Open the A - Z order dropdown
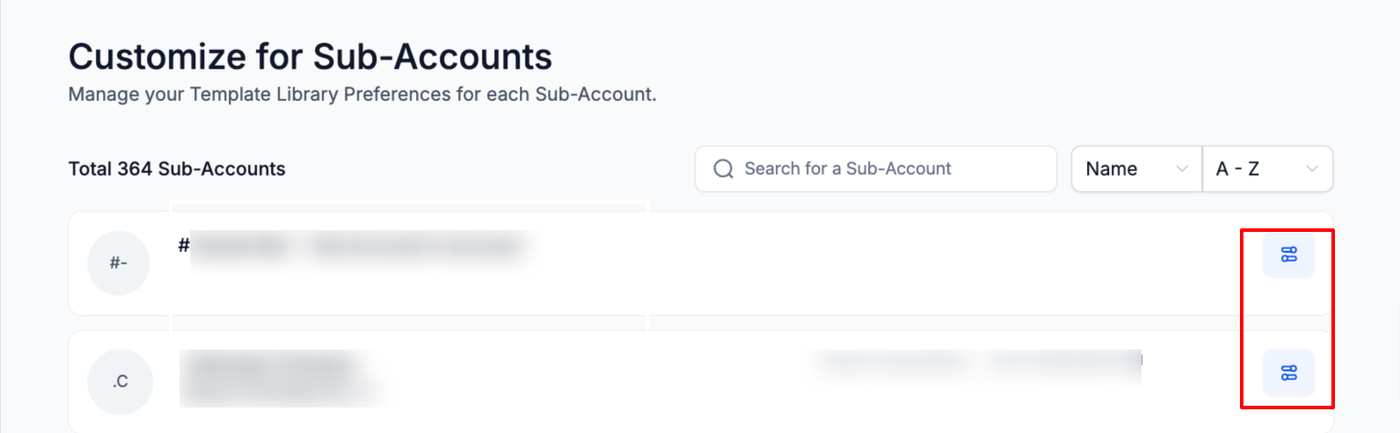This screenshot has height=433, width=1400. click(x=1267, y=169)
